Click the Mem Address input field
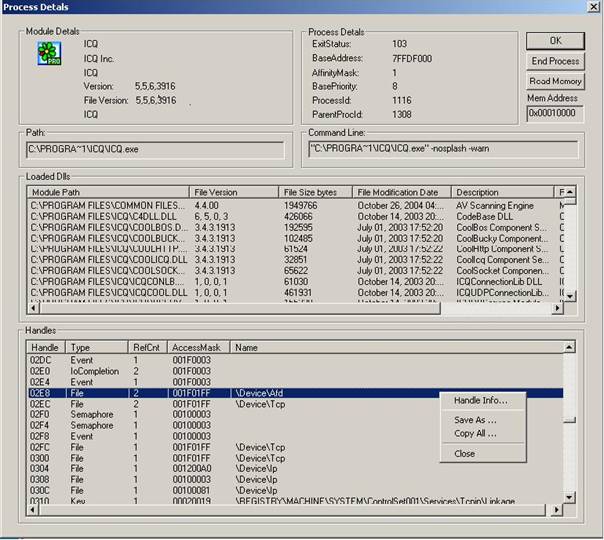 pos(555,113)
